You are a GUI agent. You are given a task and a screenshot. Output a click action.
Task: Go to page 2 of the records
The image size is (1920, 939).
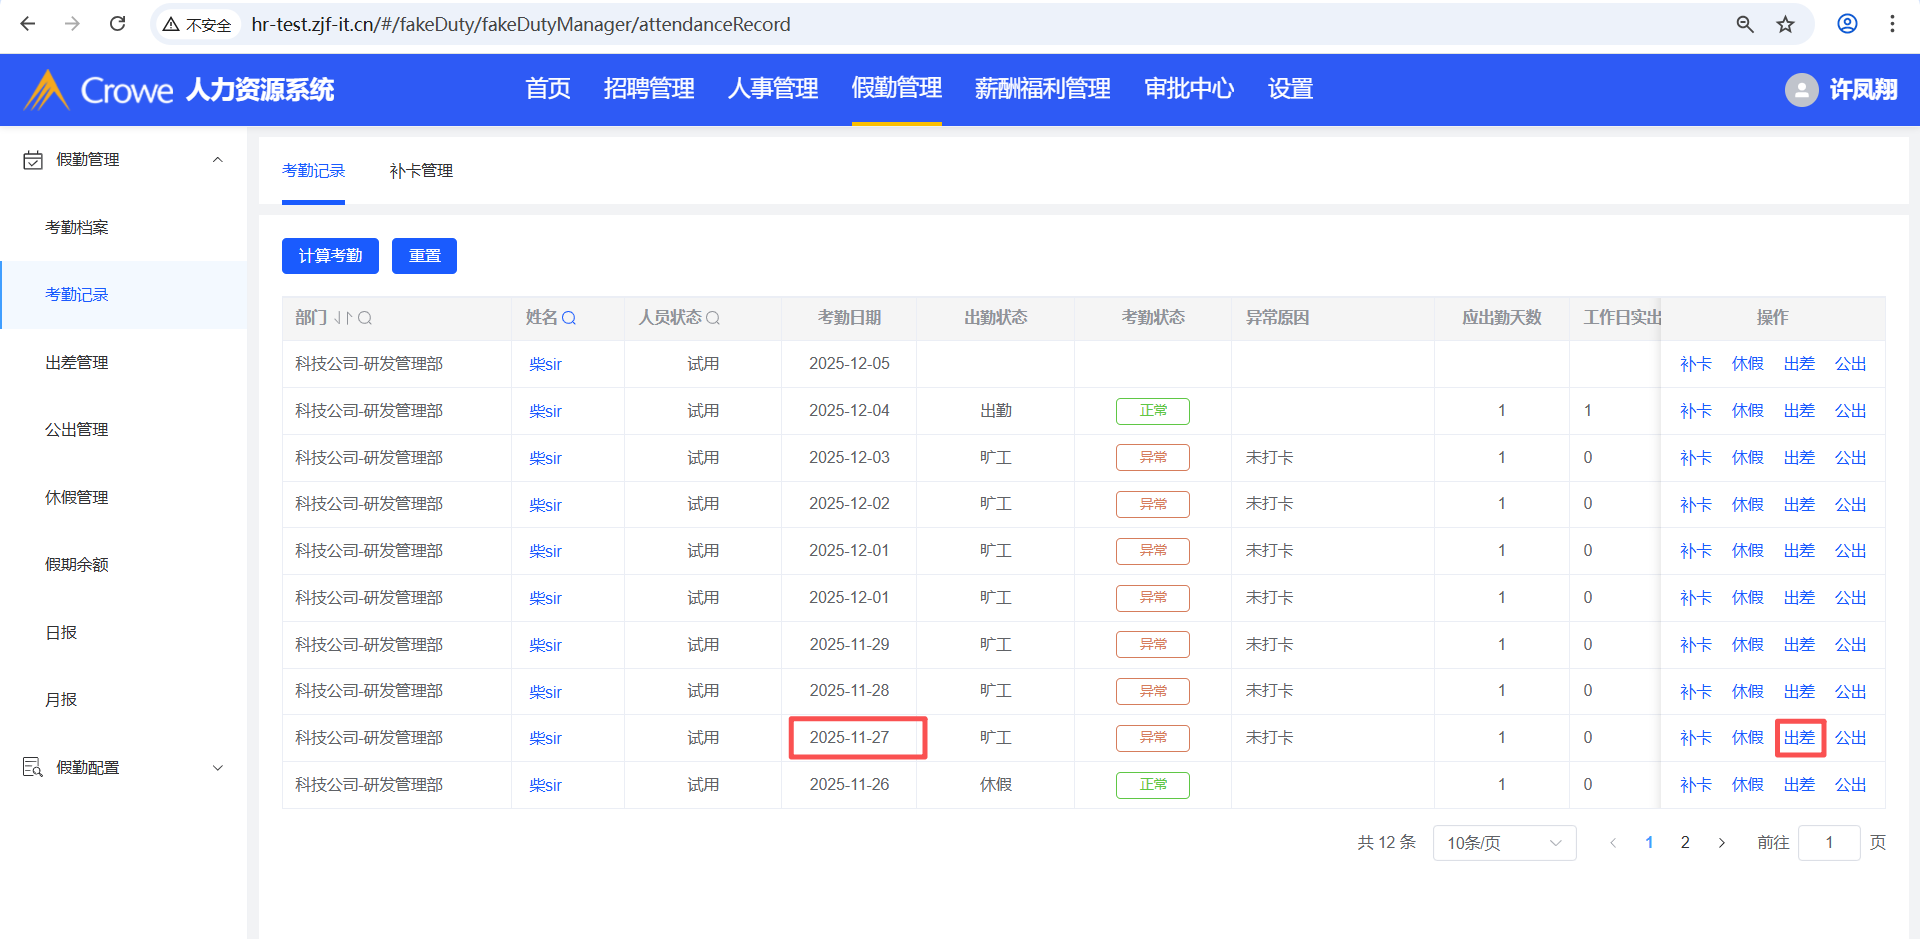(1685, 843)
